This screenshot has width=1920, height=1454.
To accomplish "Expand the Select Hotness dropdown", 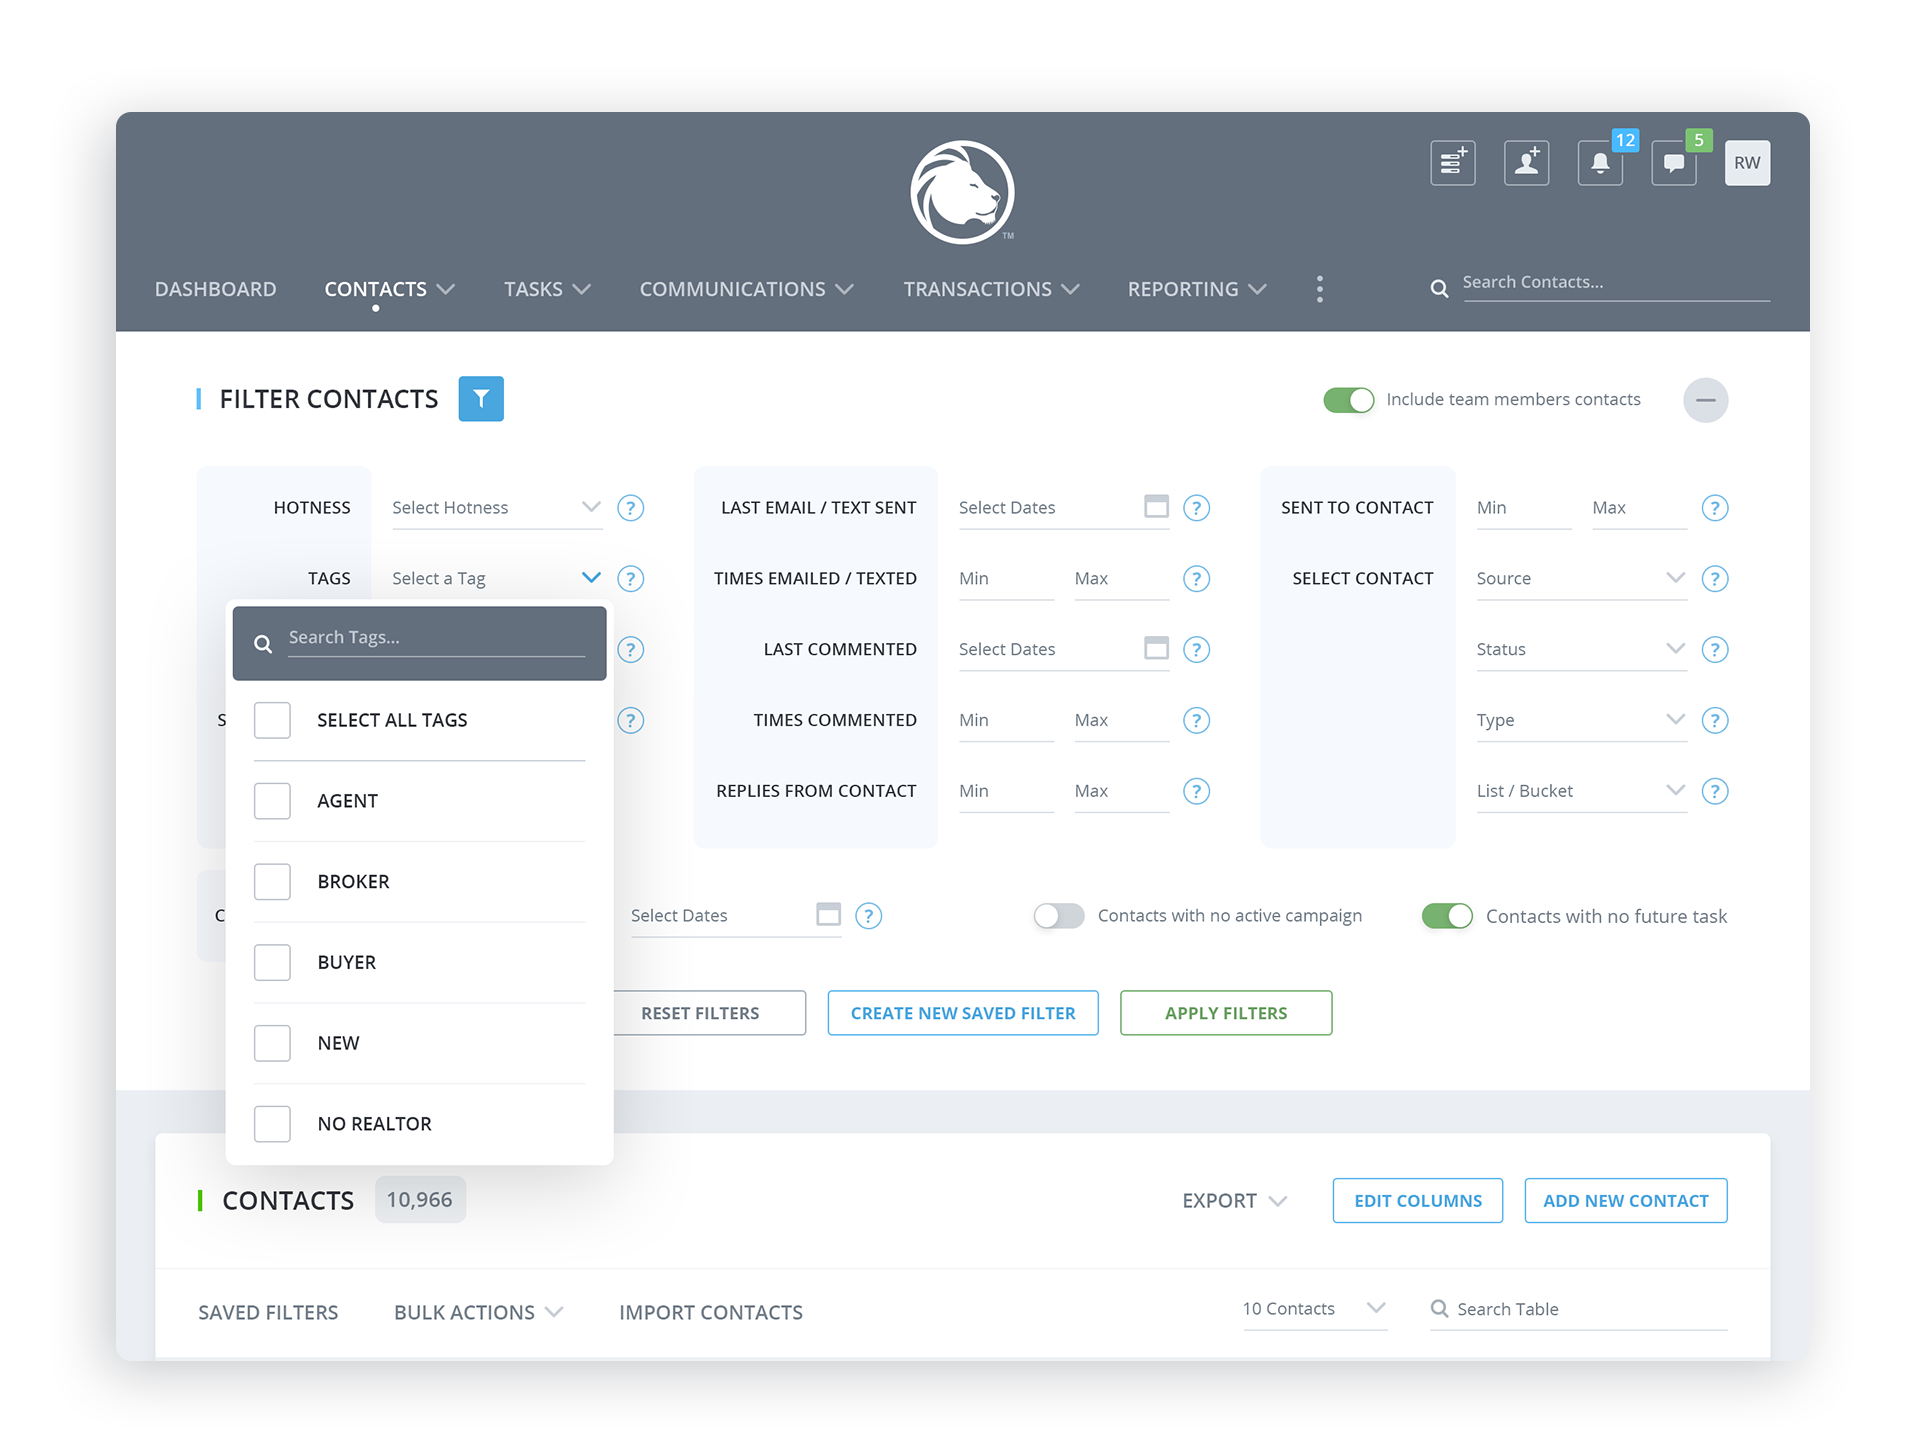I will coord(496,508).
